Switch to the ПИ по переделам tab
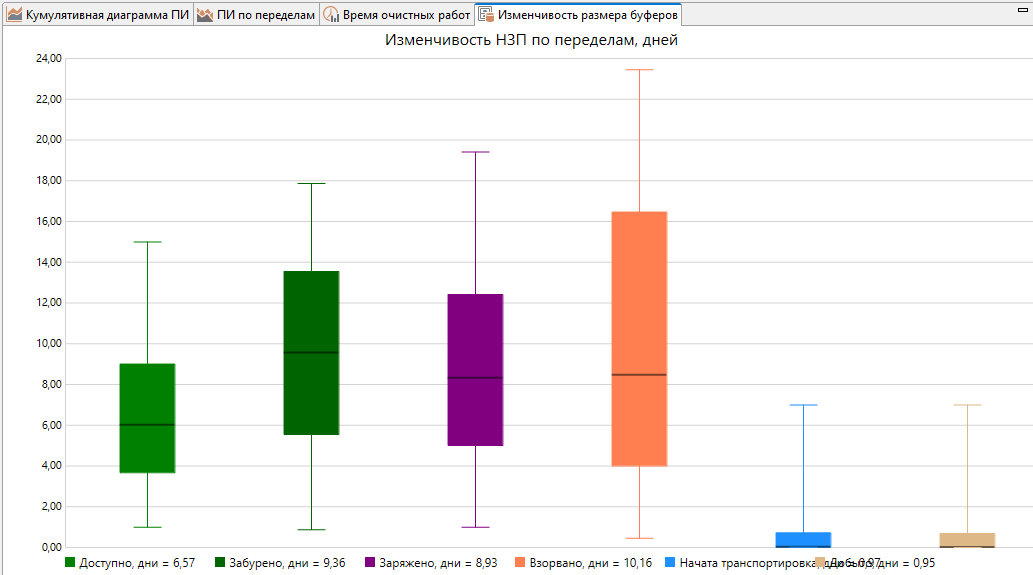 tap(258, 14)
